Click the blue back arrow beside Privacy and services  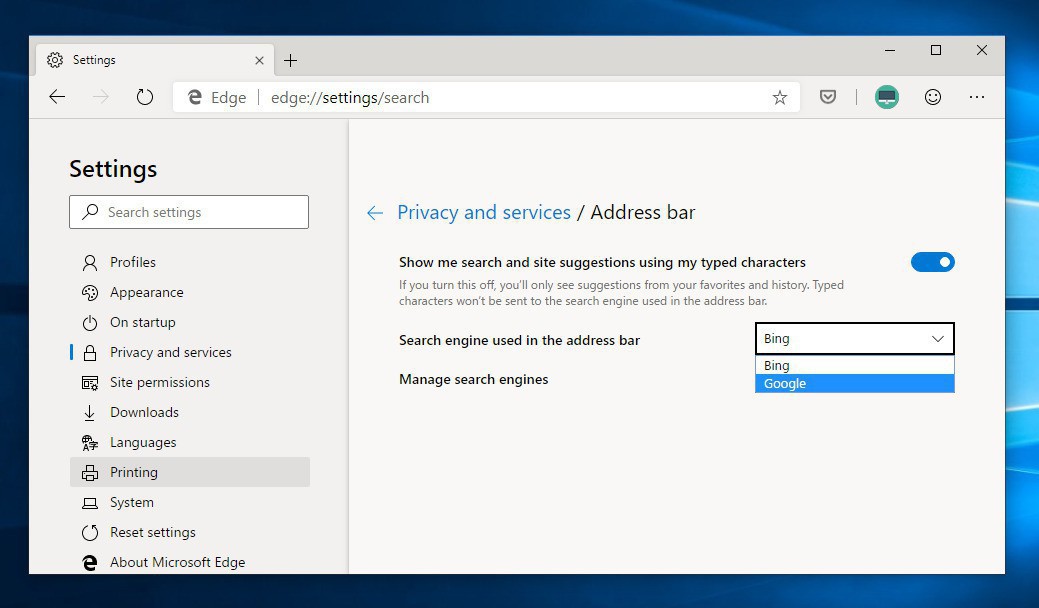[x=375, y=213]
